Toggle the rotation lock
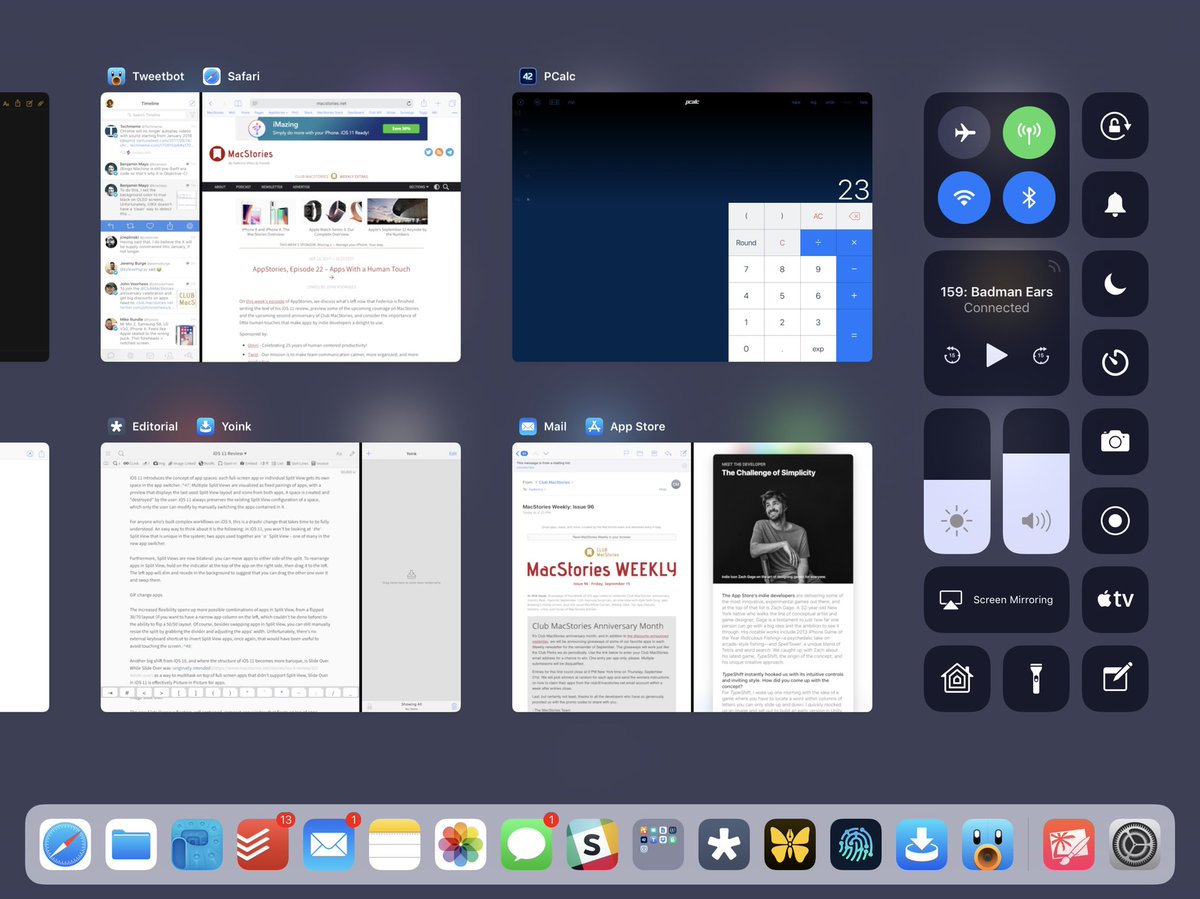Viewport: 1200px width, 899px height. click(x=1115, y=126)
